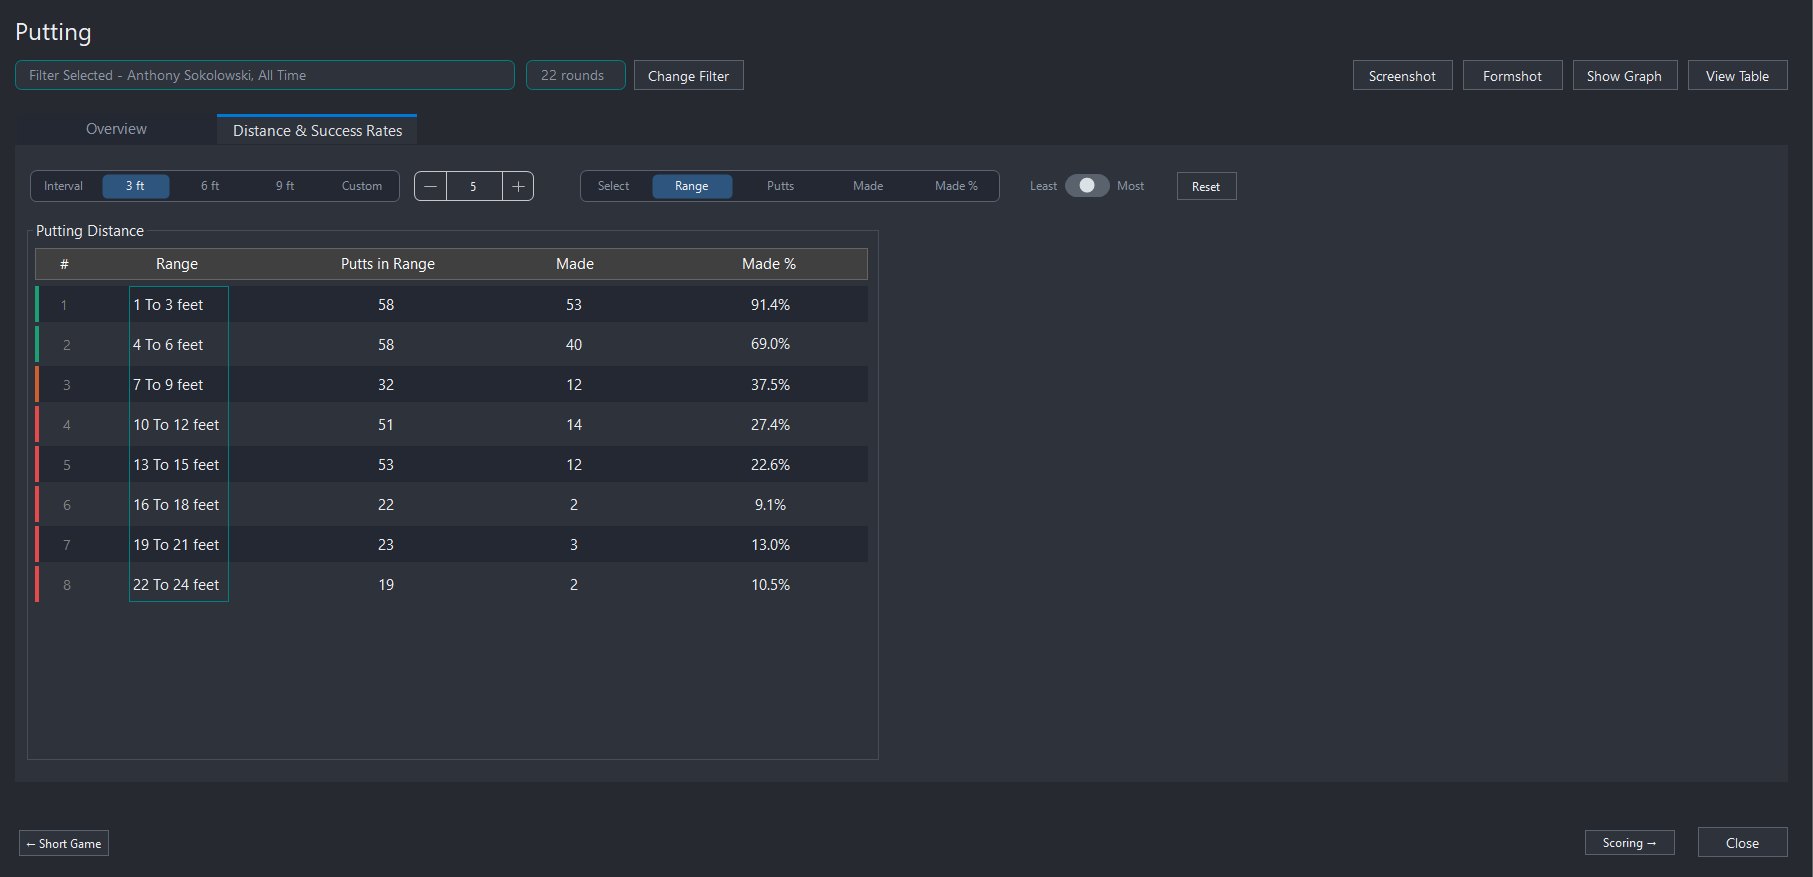Click the 9.1% made percentage cell
This screenshot has width=1813, height=877.
pos(770,505)
